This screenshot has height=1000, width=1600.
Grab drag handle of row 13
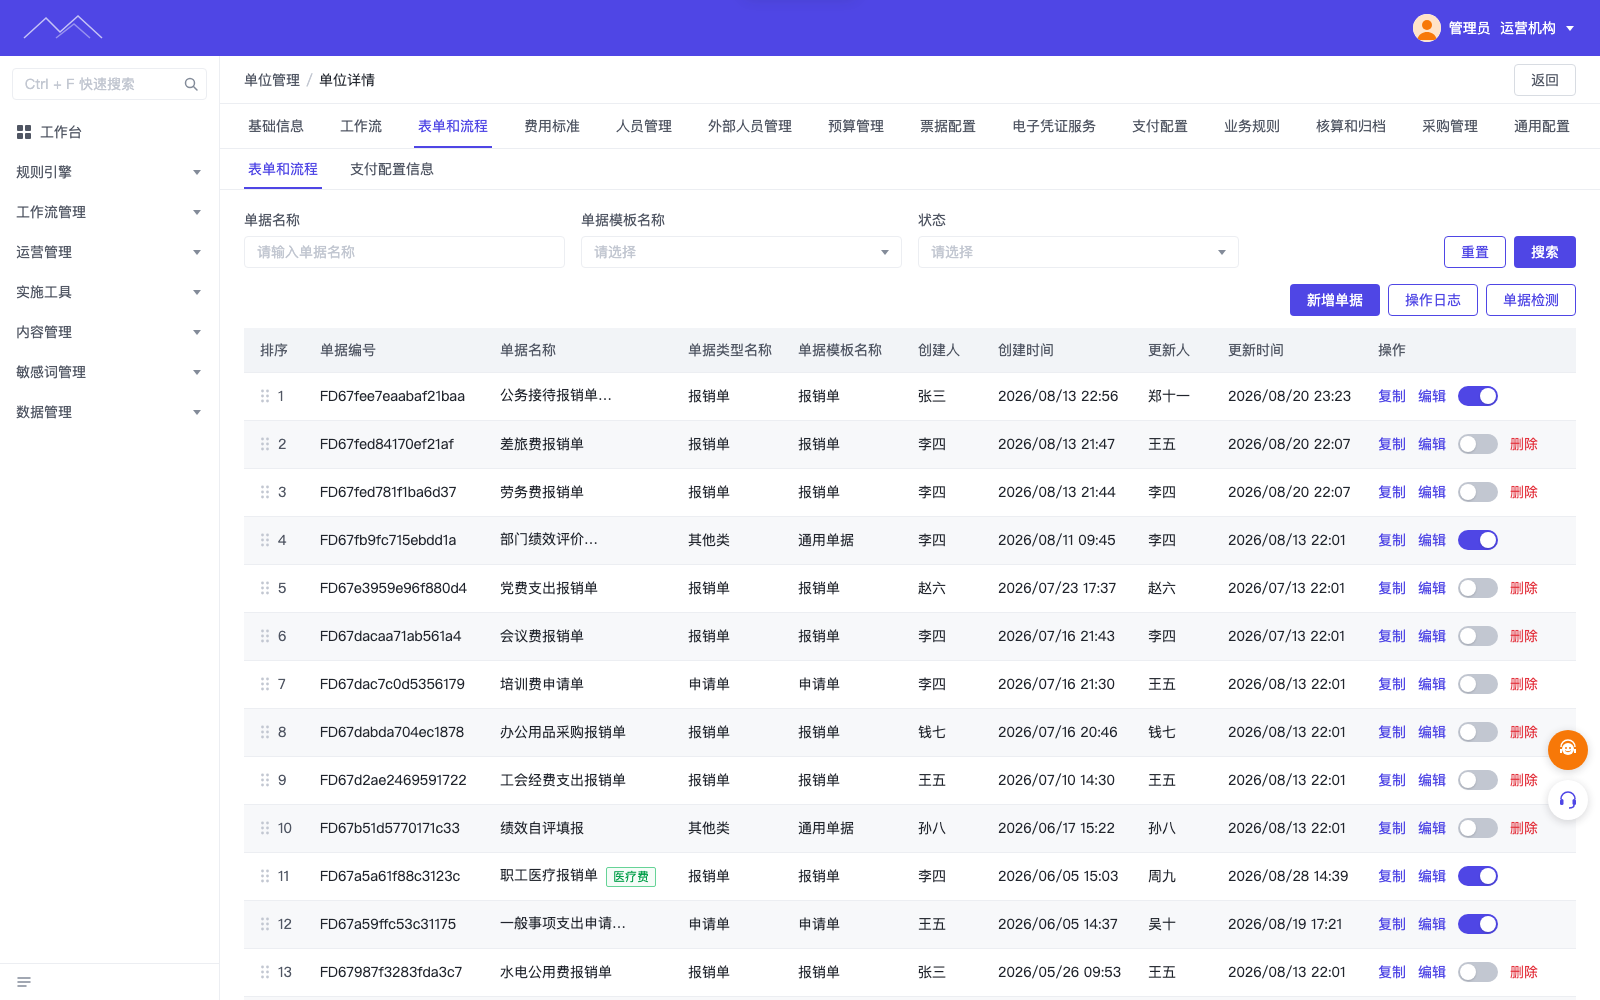click(x=265, y=972)
